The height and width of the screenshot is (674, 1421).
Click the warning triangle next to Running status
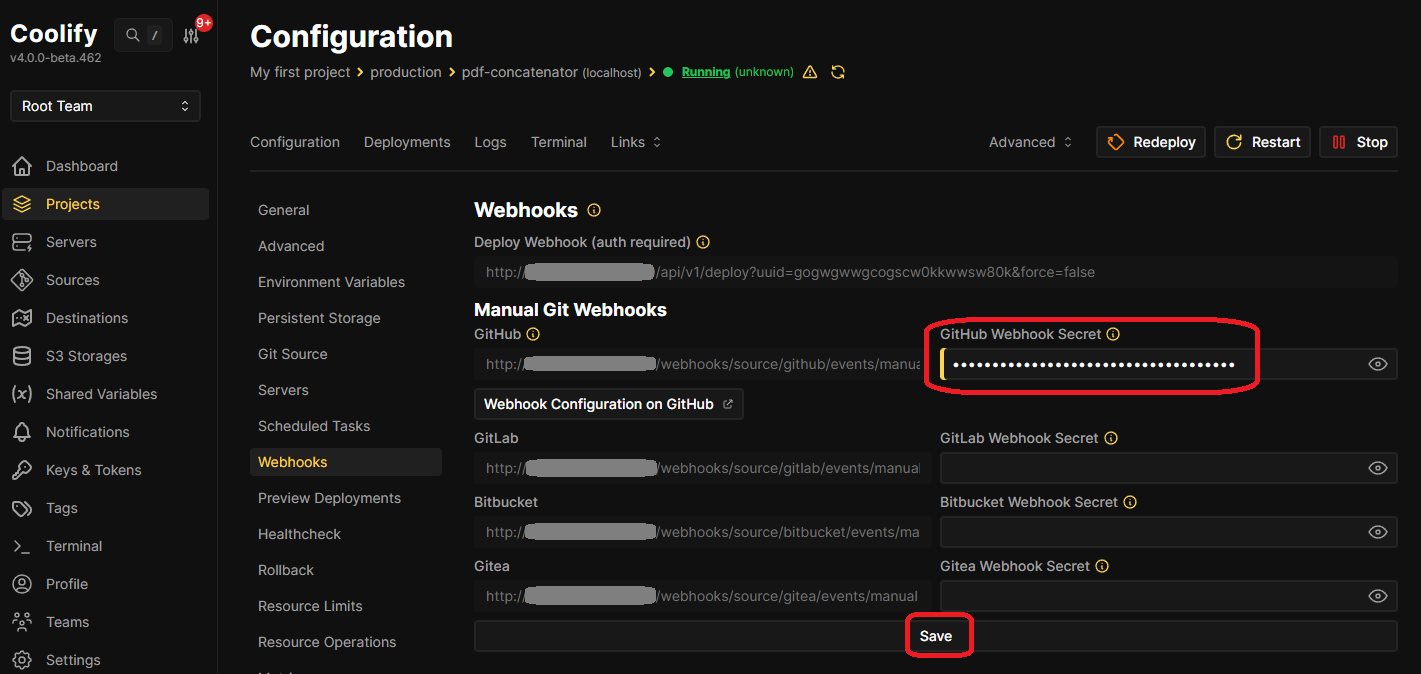pyautogui.click(x=810, y=72)
